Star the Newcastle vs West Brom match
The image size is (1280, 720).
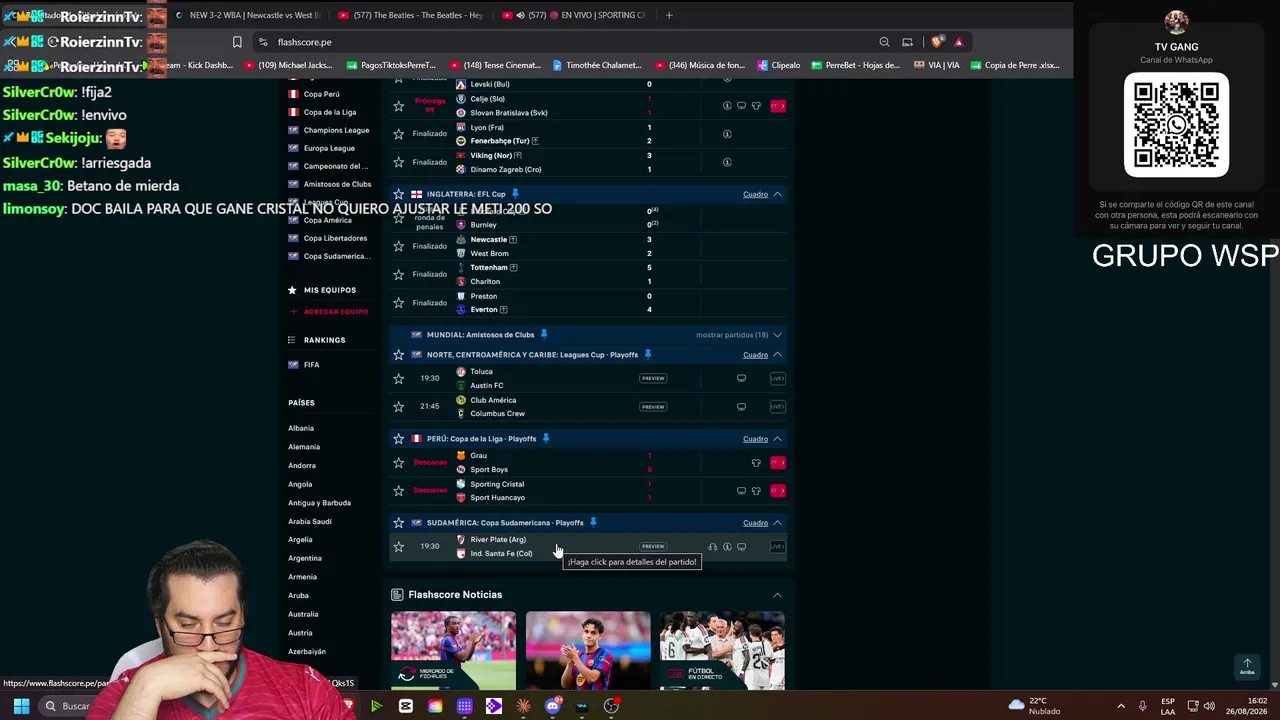click(x=398, y=246)
